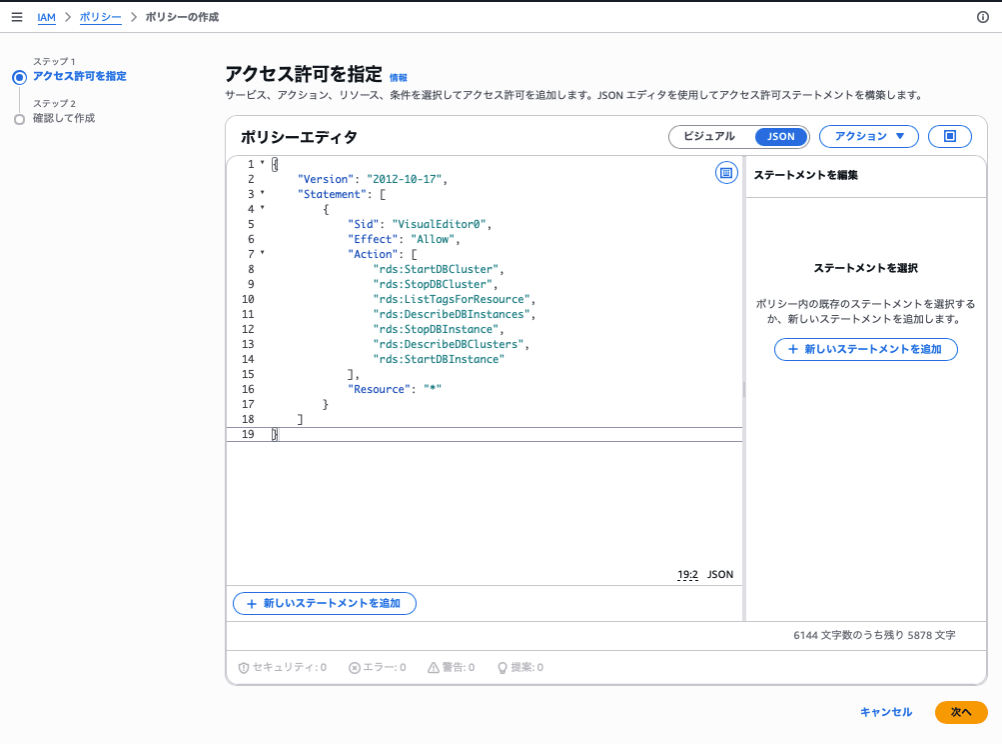
Task: Open the 提案 findings indicator
Action: pos(520,667)
